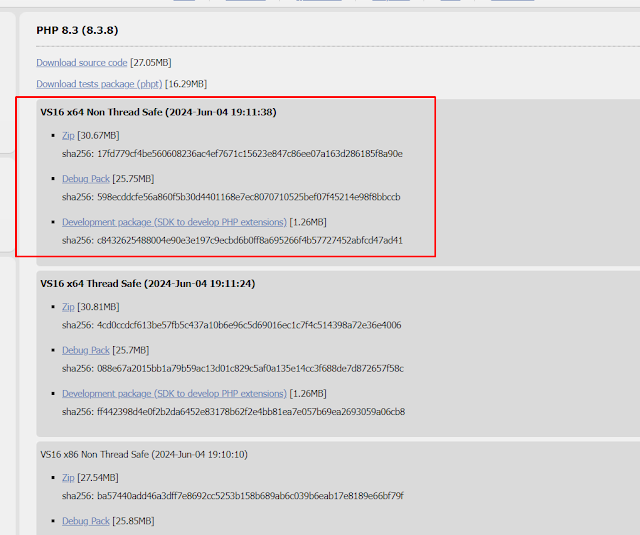Image resolution: width=640 pixels, height=535 pixels.
Task: Click sha256 hash starting 088e67a2015b
Action: pyautogui.click(x=250, y=369)
